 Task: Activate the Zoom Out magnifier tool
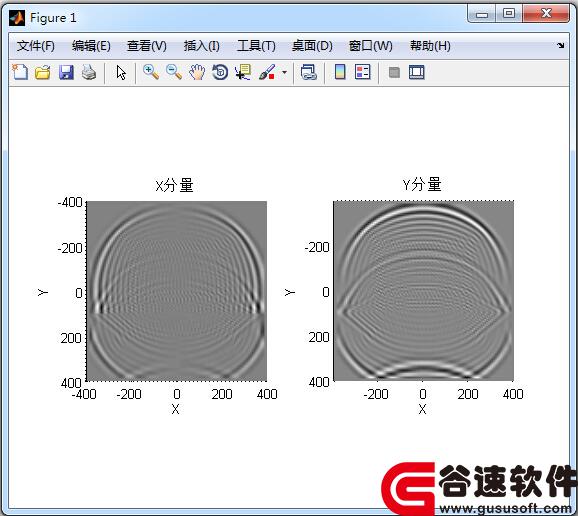coord(174,72)
